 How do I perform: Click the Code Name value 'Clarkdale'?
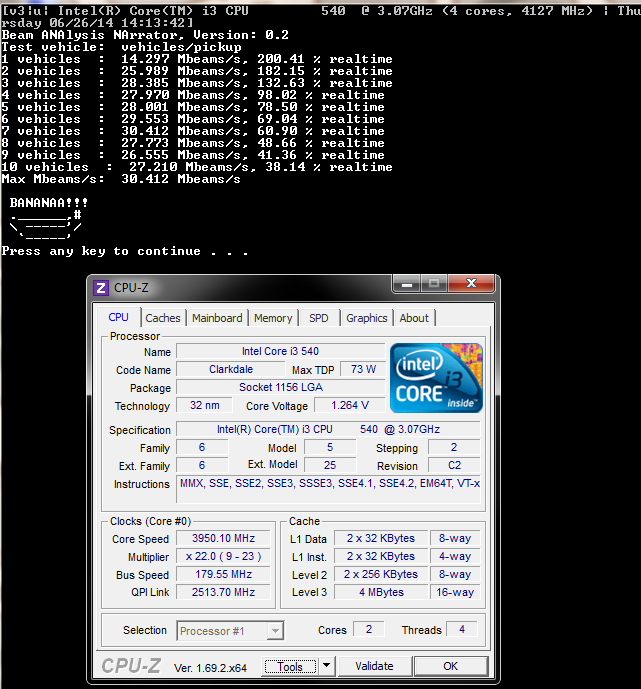coord(231,370)
